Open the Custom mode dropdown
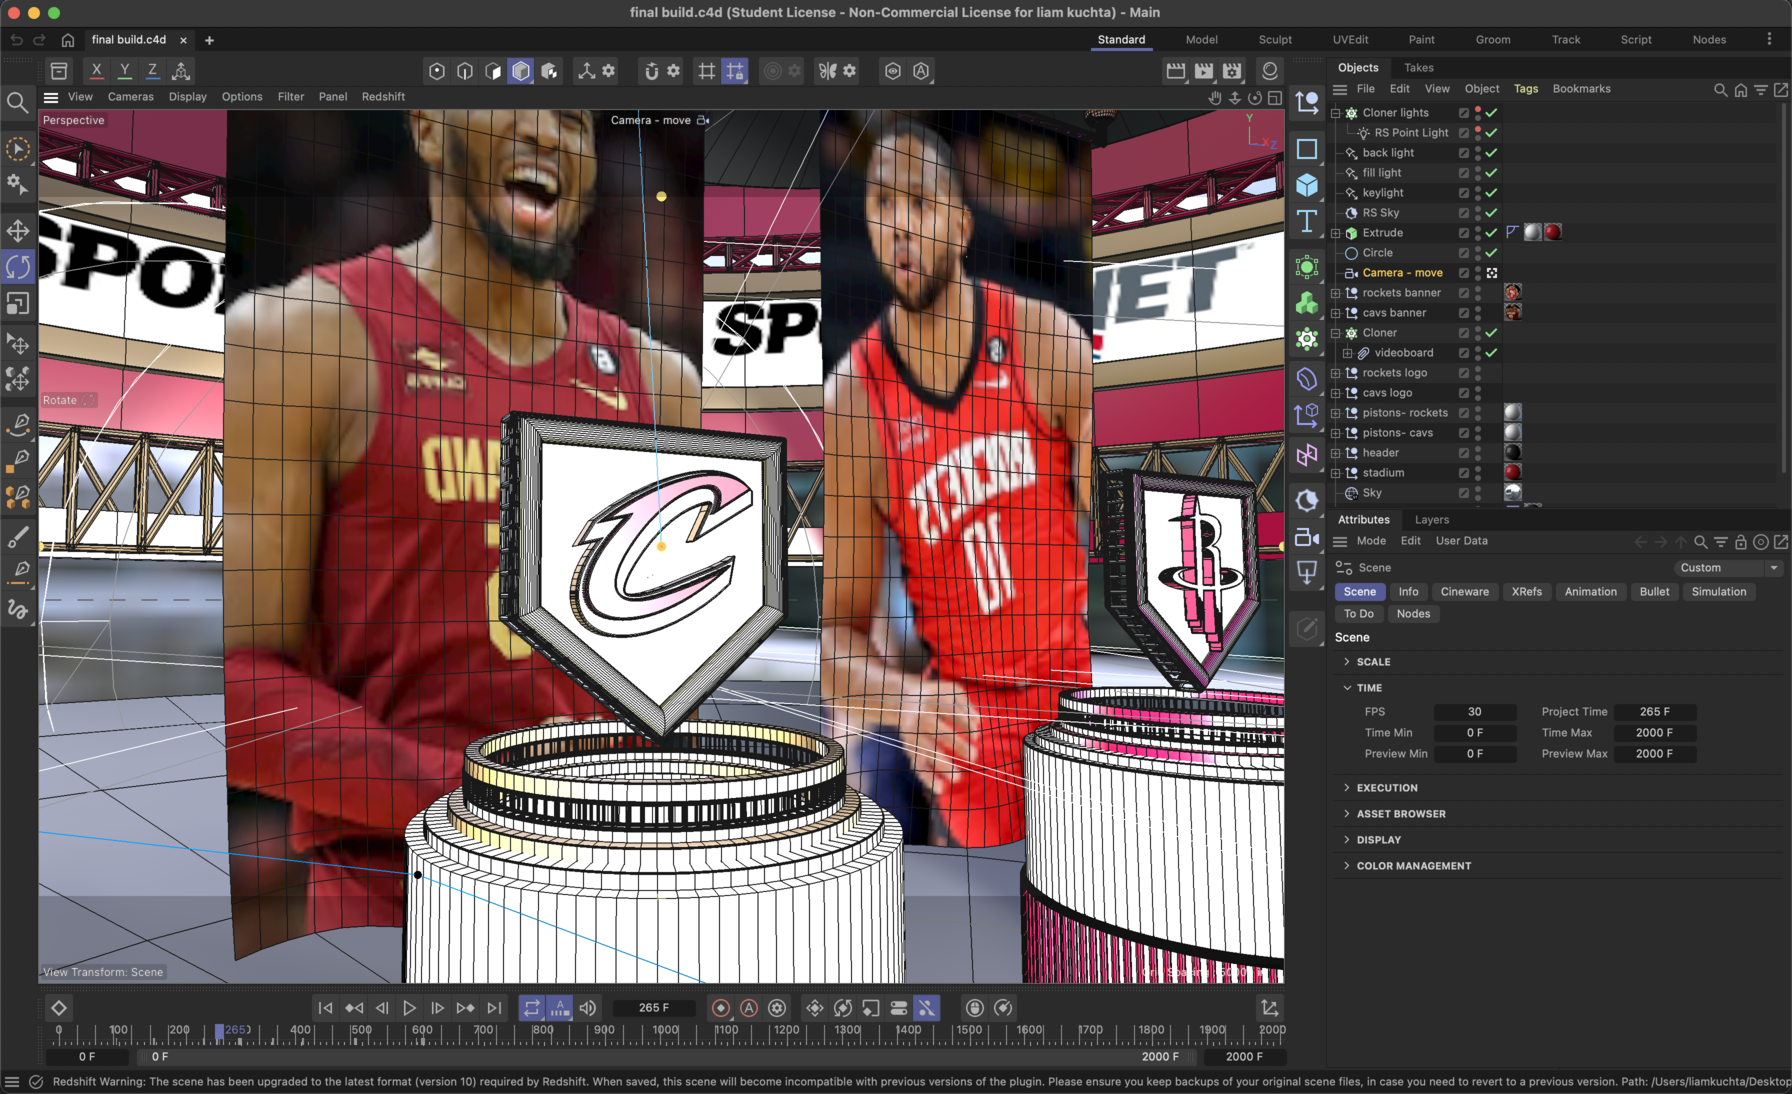This screenshot has height=1094, width=1792. (x=1729, y=568)
